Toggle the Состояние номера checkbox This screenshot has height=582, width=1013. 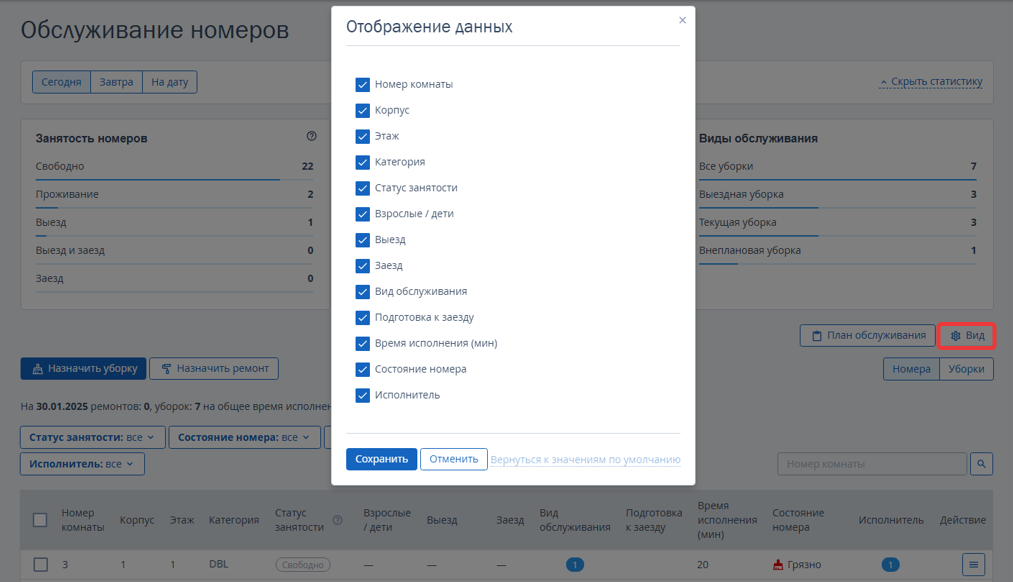362,369
